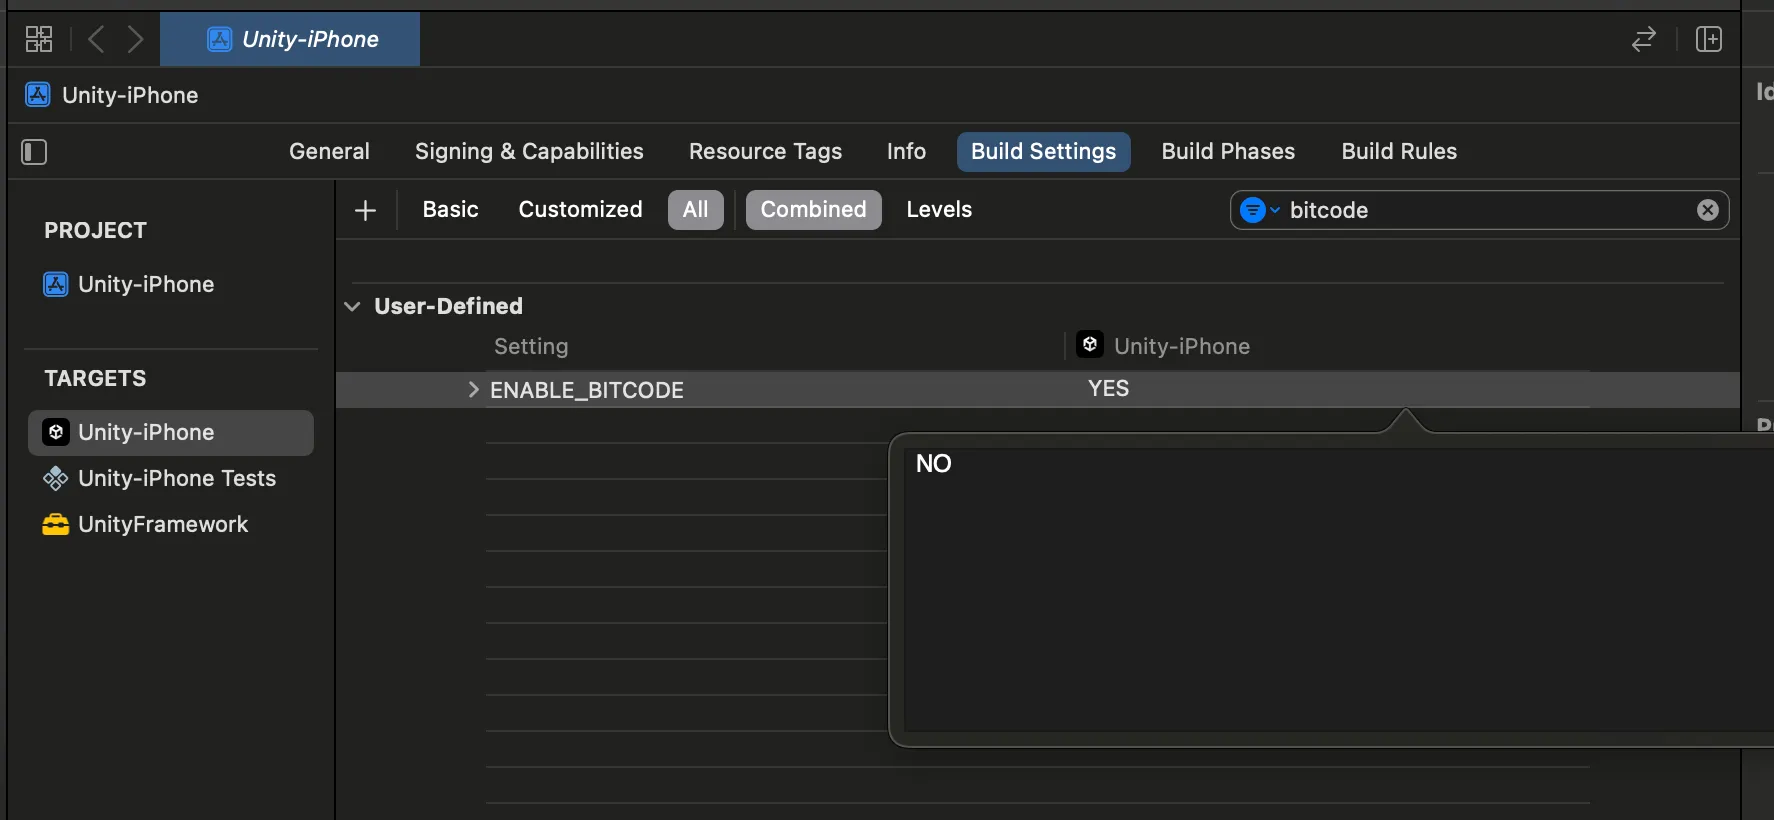Screen dimensions: 1774x820
Task: Open the Signing & Capabilities tab
Action: pyautogui.click(x=529, y=151)
